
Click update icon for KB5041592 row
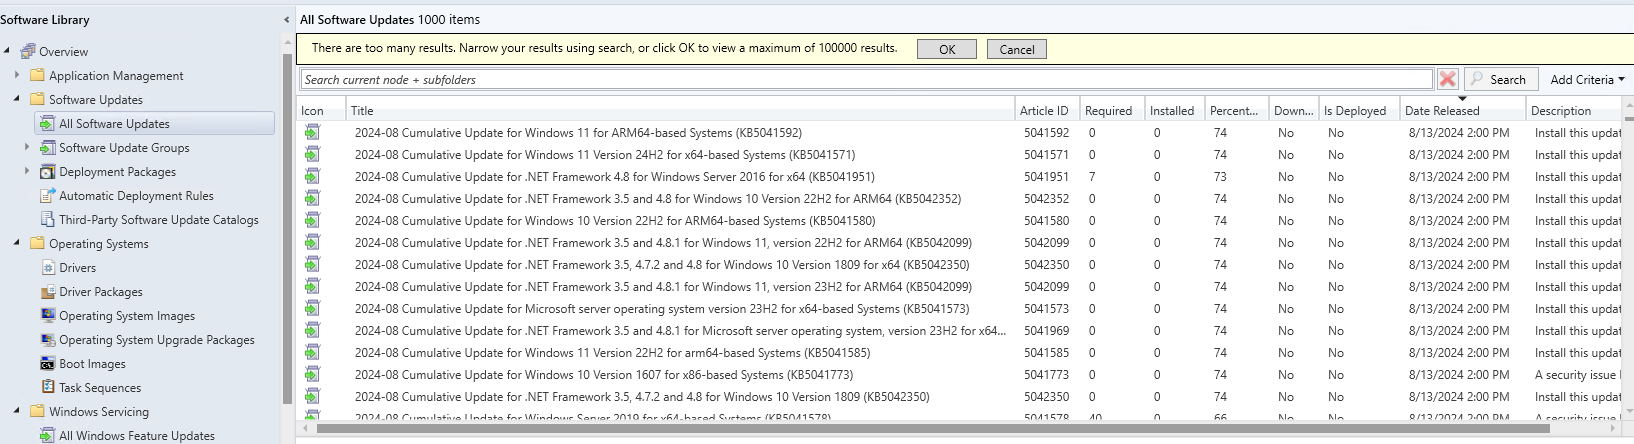click(x=313, y=132)
